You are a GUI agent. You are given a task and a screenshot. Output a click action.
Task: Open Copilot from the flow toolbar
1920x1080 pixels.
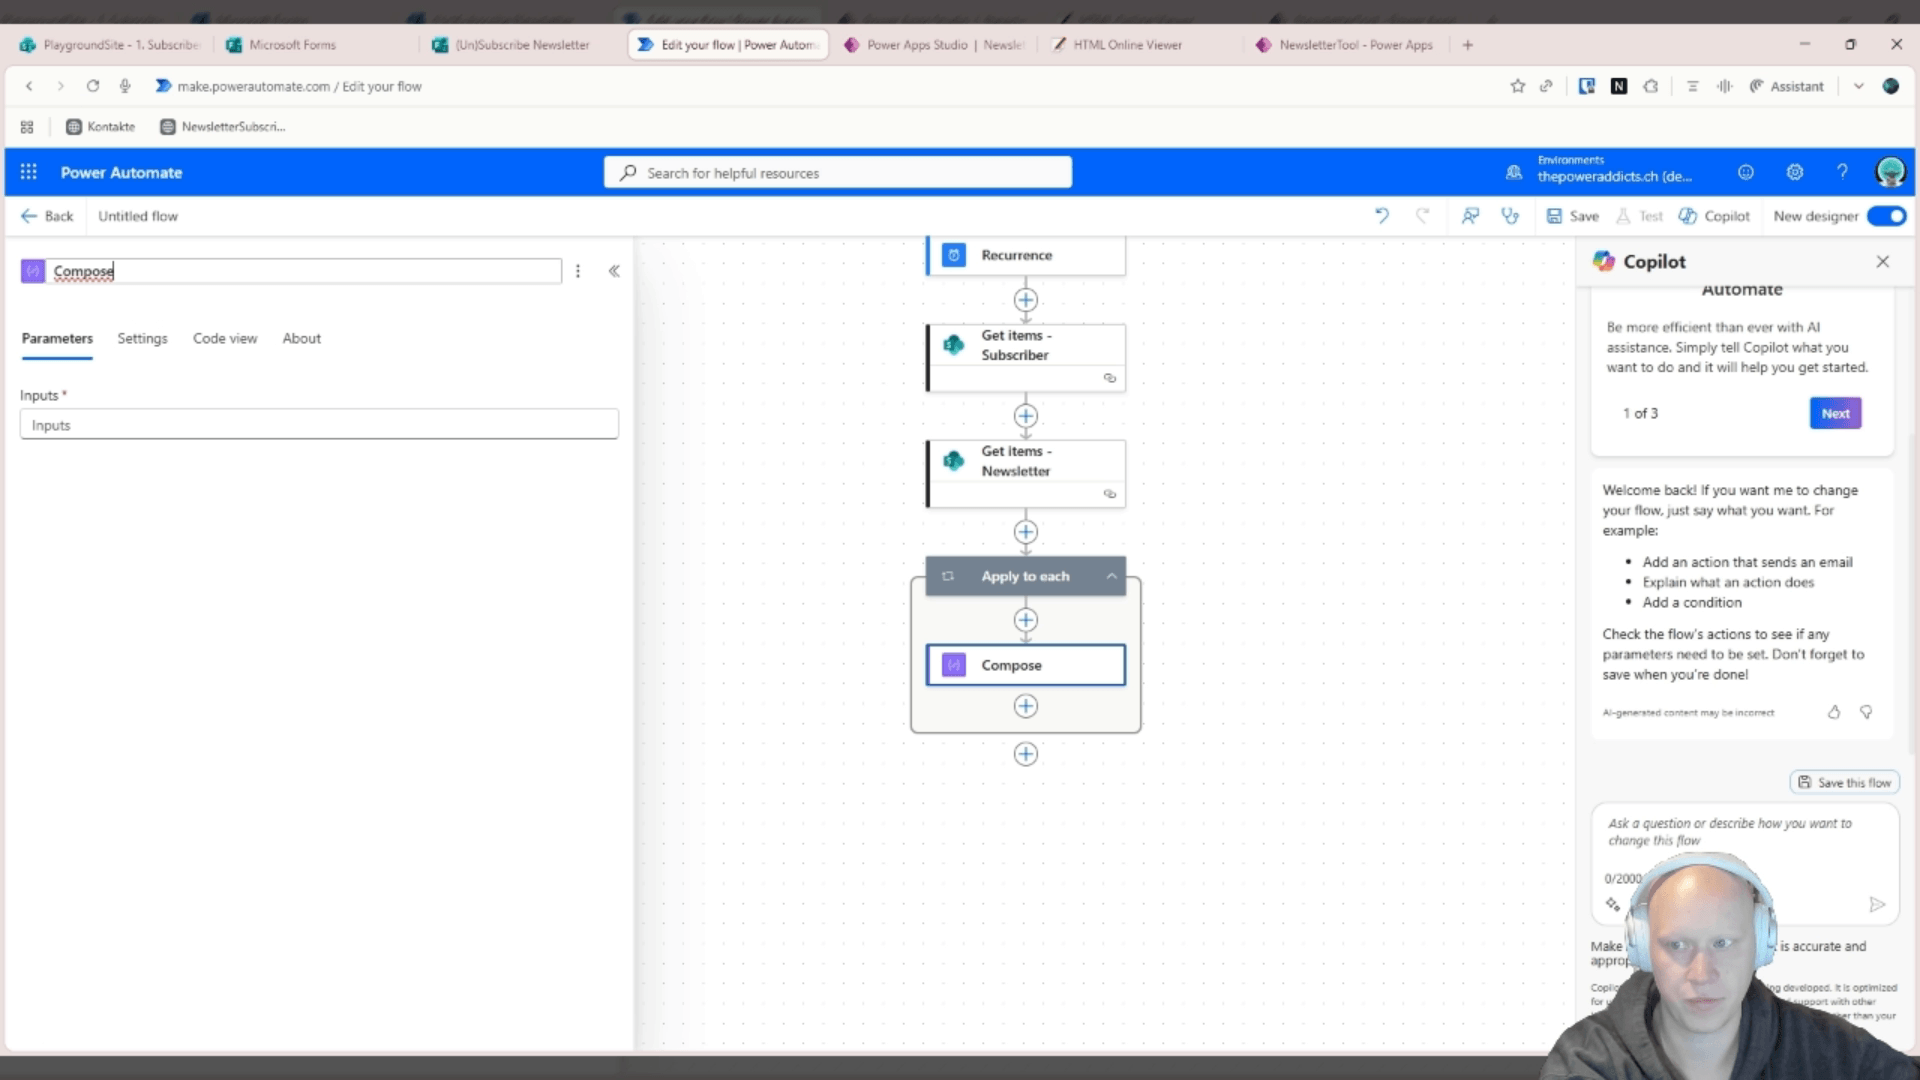point(1714,216)
